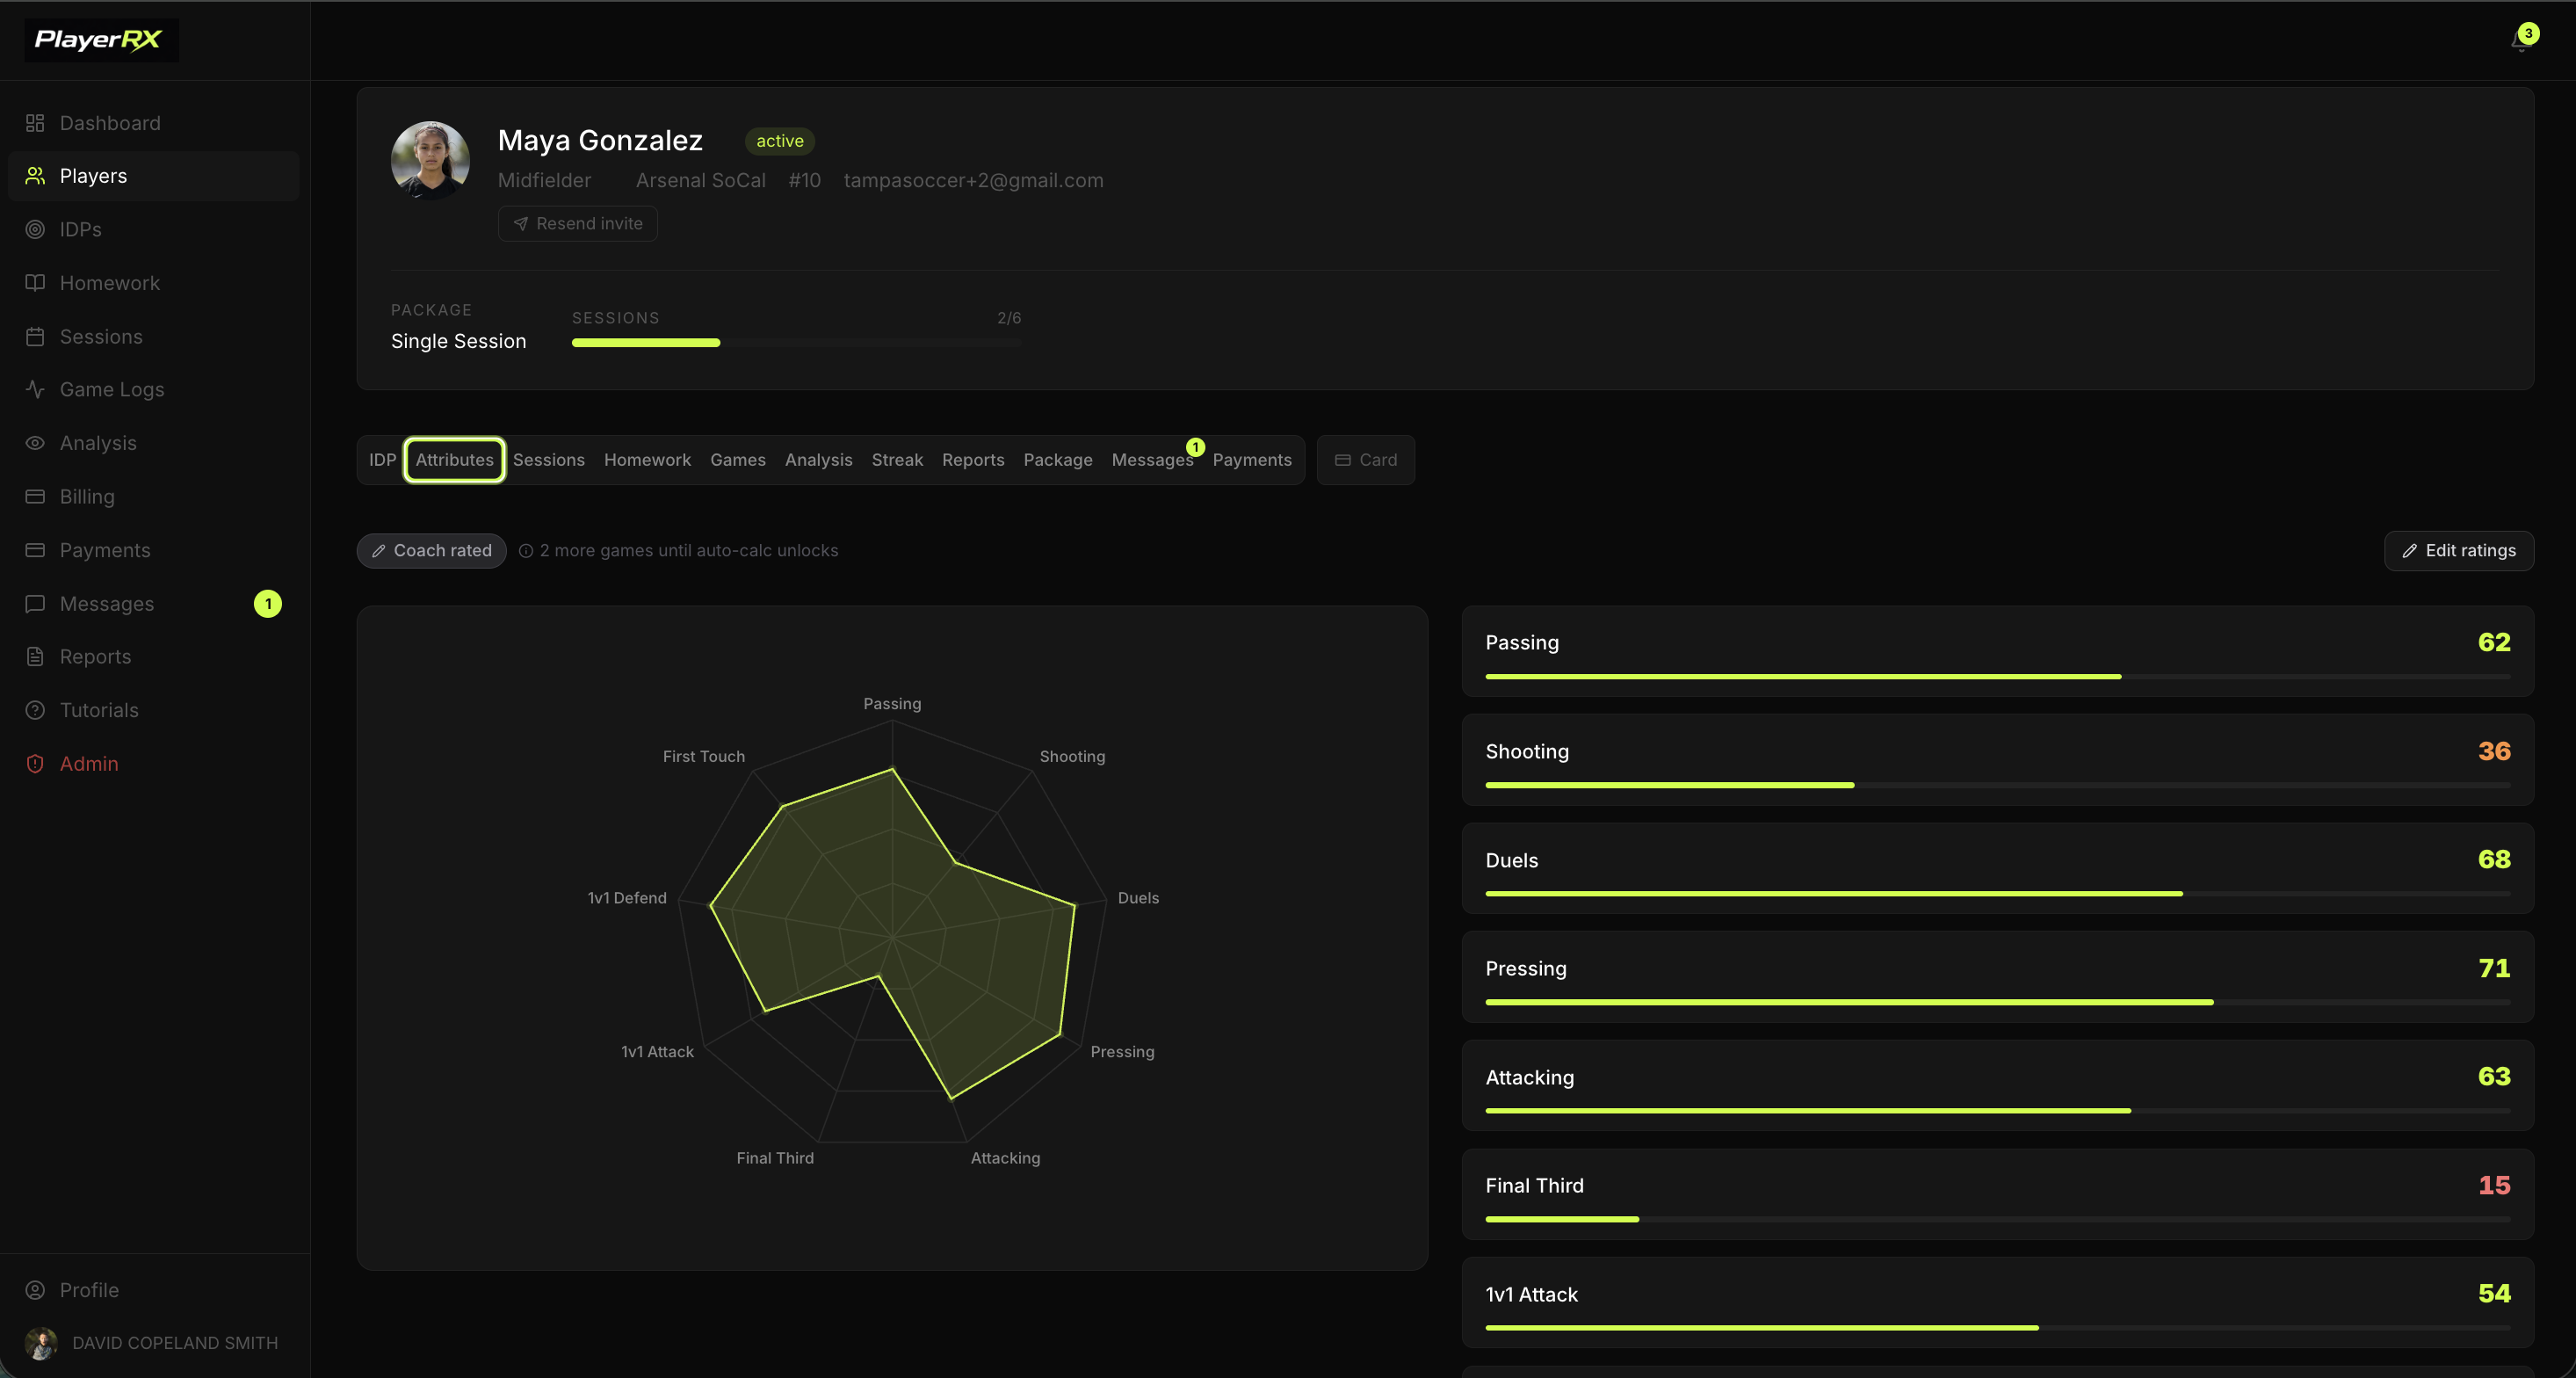Click the Card button
The height and width of the screenshot is (1378, 2576).
[x=1366, y=460]
